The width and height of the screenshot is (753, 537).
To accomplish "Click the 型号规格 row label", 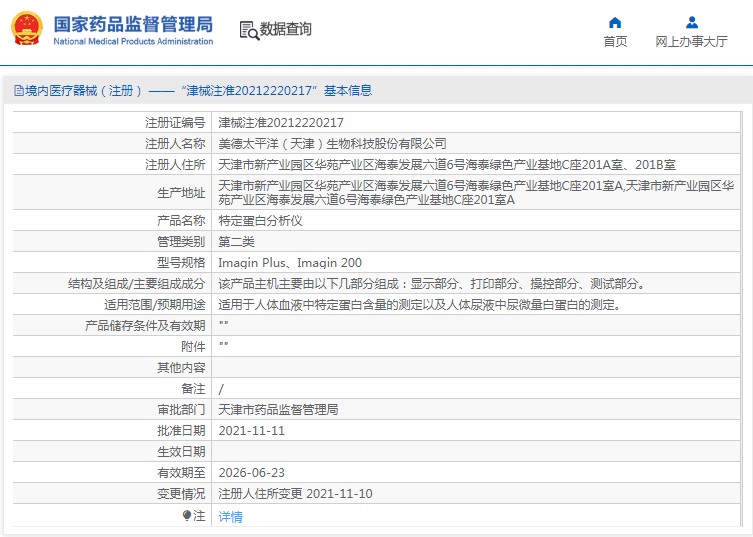I will click(181, 263).
